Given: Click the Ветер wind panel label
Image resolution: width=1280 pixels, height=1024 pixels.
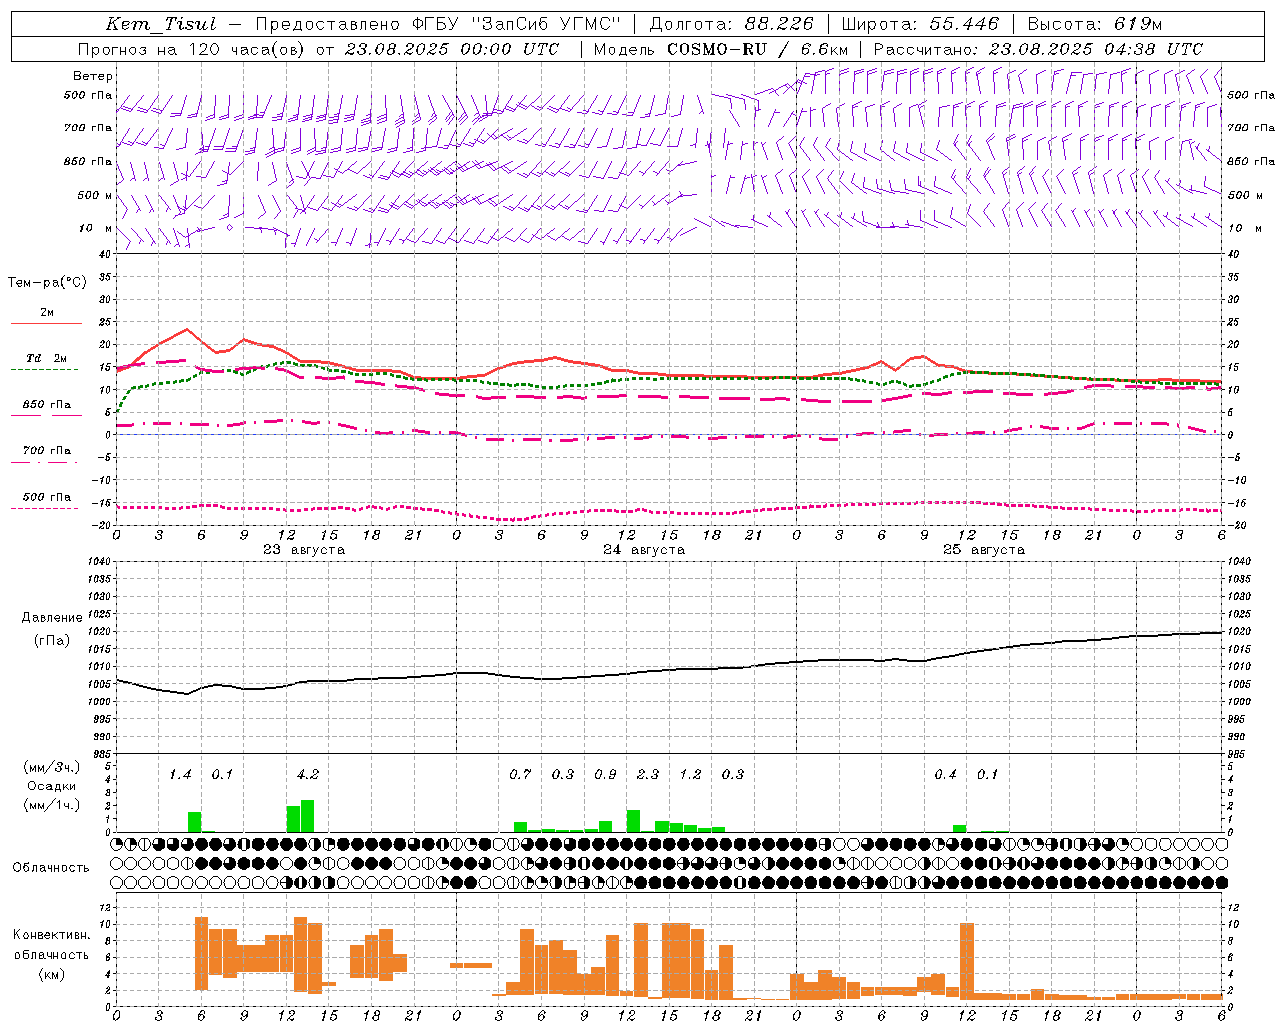Looking at the screenshot, I should click(x=93, y=76).
